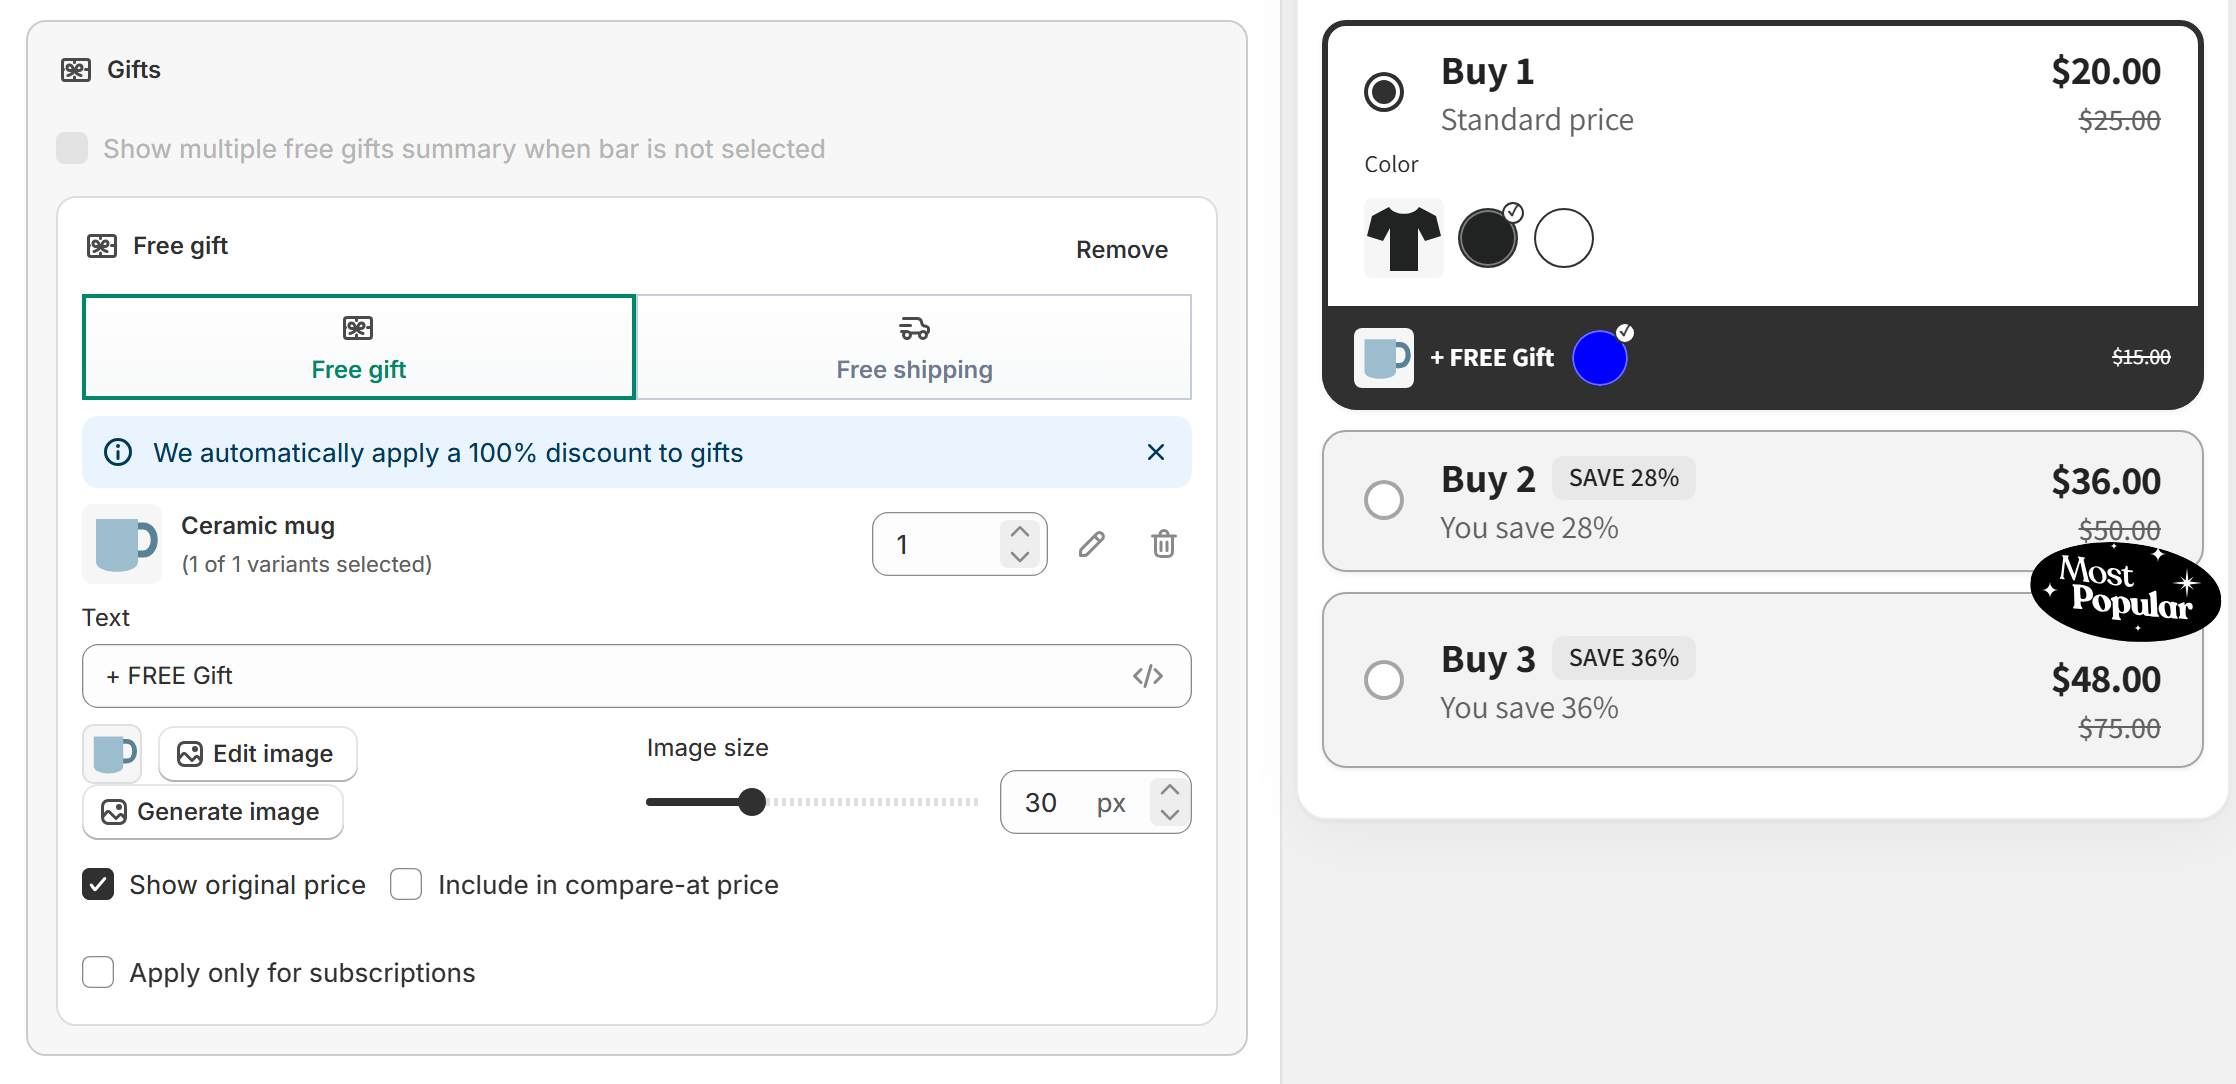
Task: Select the blue gift color swatch
Action: tap(1600, 357)
